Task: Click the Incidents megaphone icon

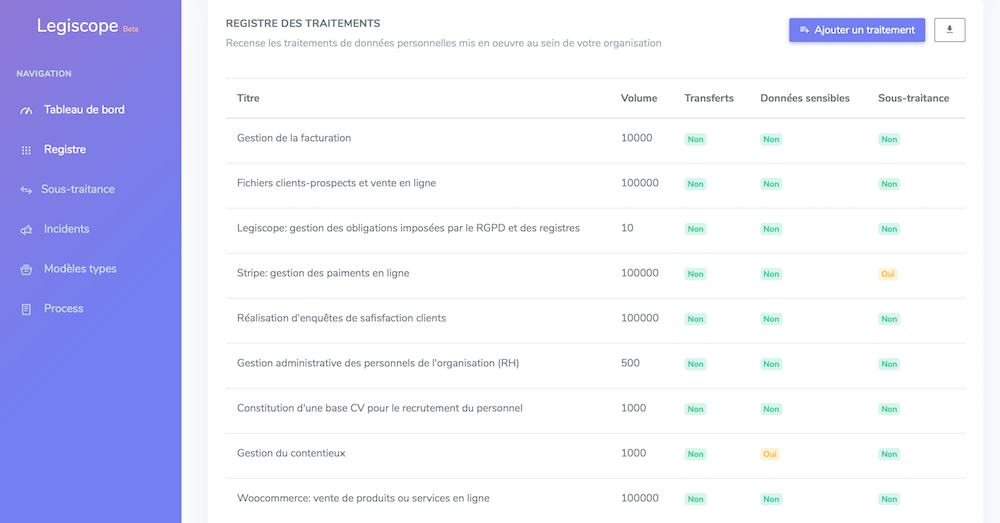Action: pos(27,230)
